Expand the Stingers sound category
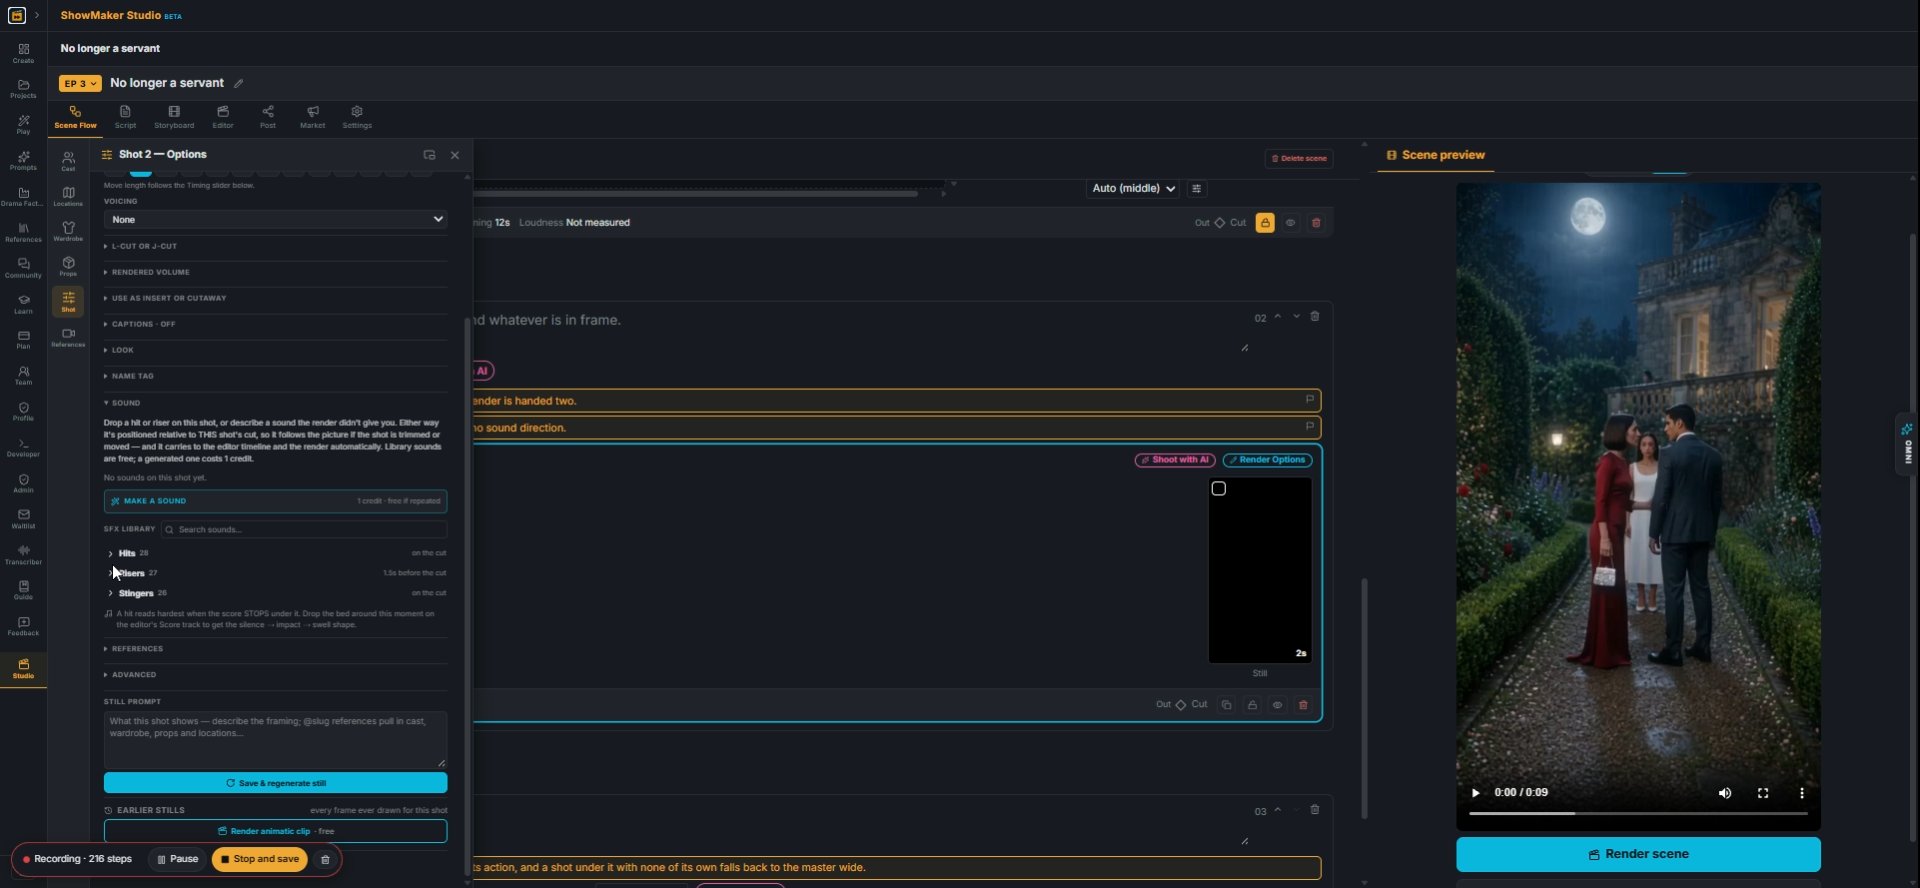Viewport: 1920px width, 888px height. (277, 593)
